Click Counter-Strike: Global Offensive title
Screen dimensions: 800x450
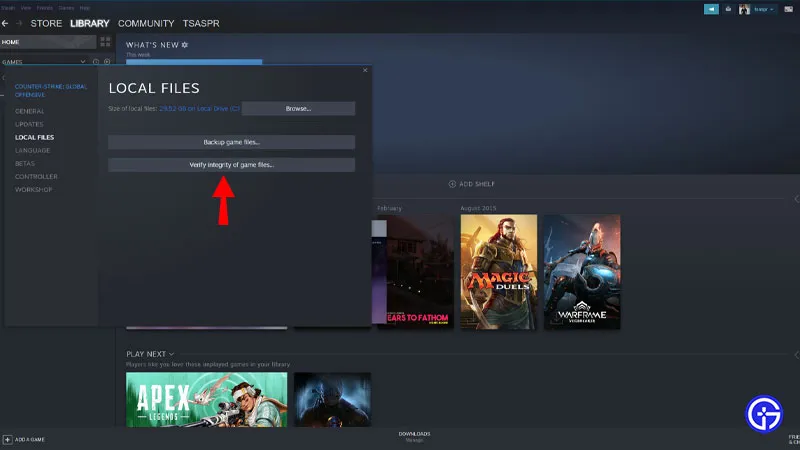coord(51,91)
